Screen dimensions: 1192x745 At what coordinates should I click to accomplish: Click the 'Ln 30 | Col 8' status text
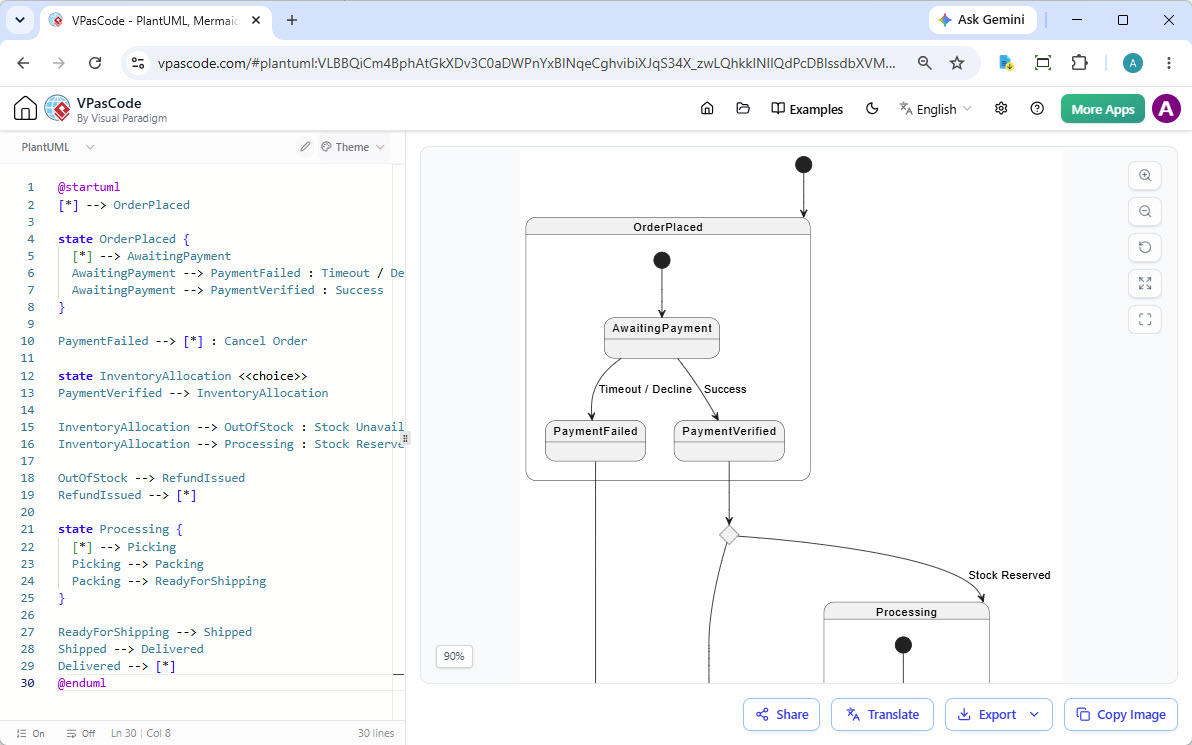[x=141, y=734]
